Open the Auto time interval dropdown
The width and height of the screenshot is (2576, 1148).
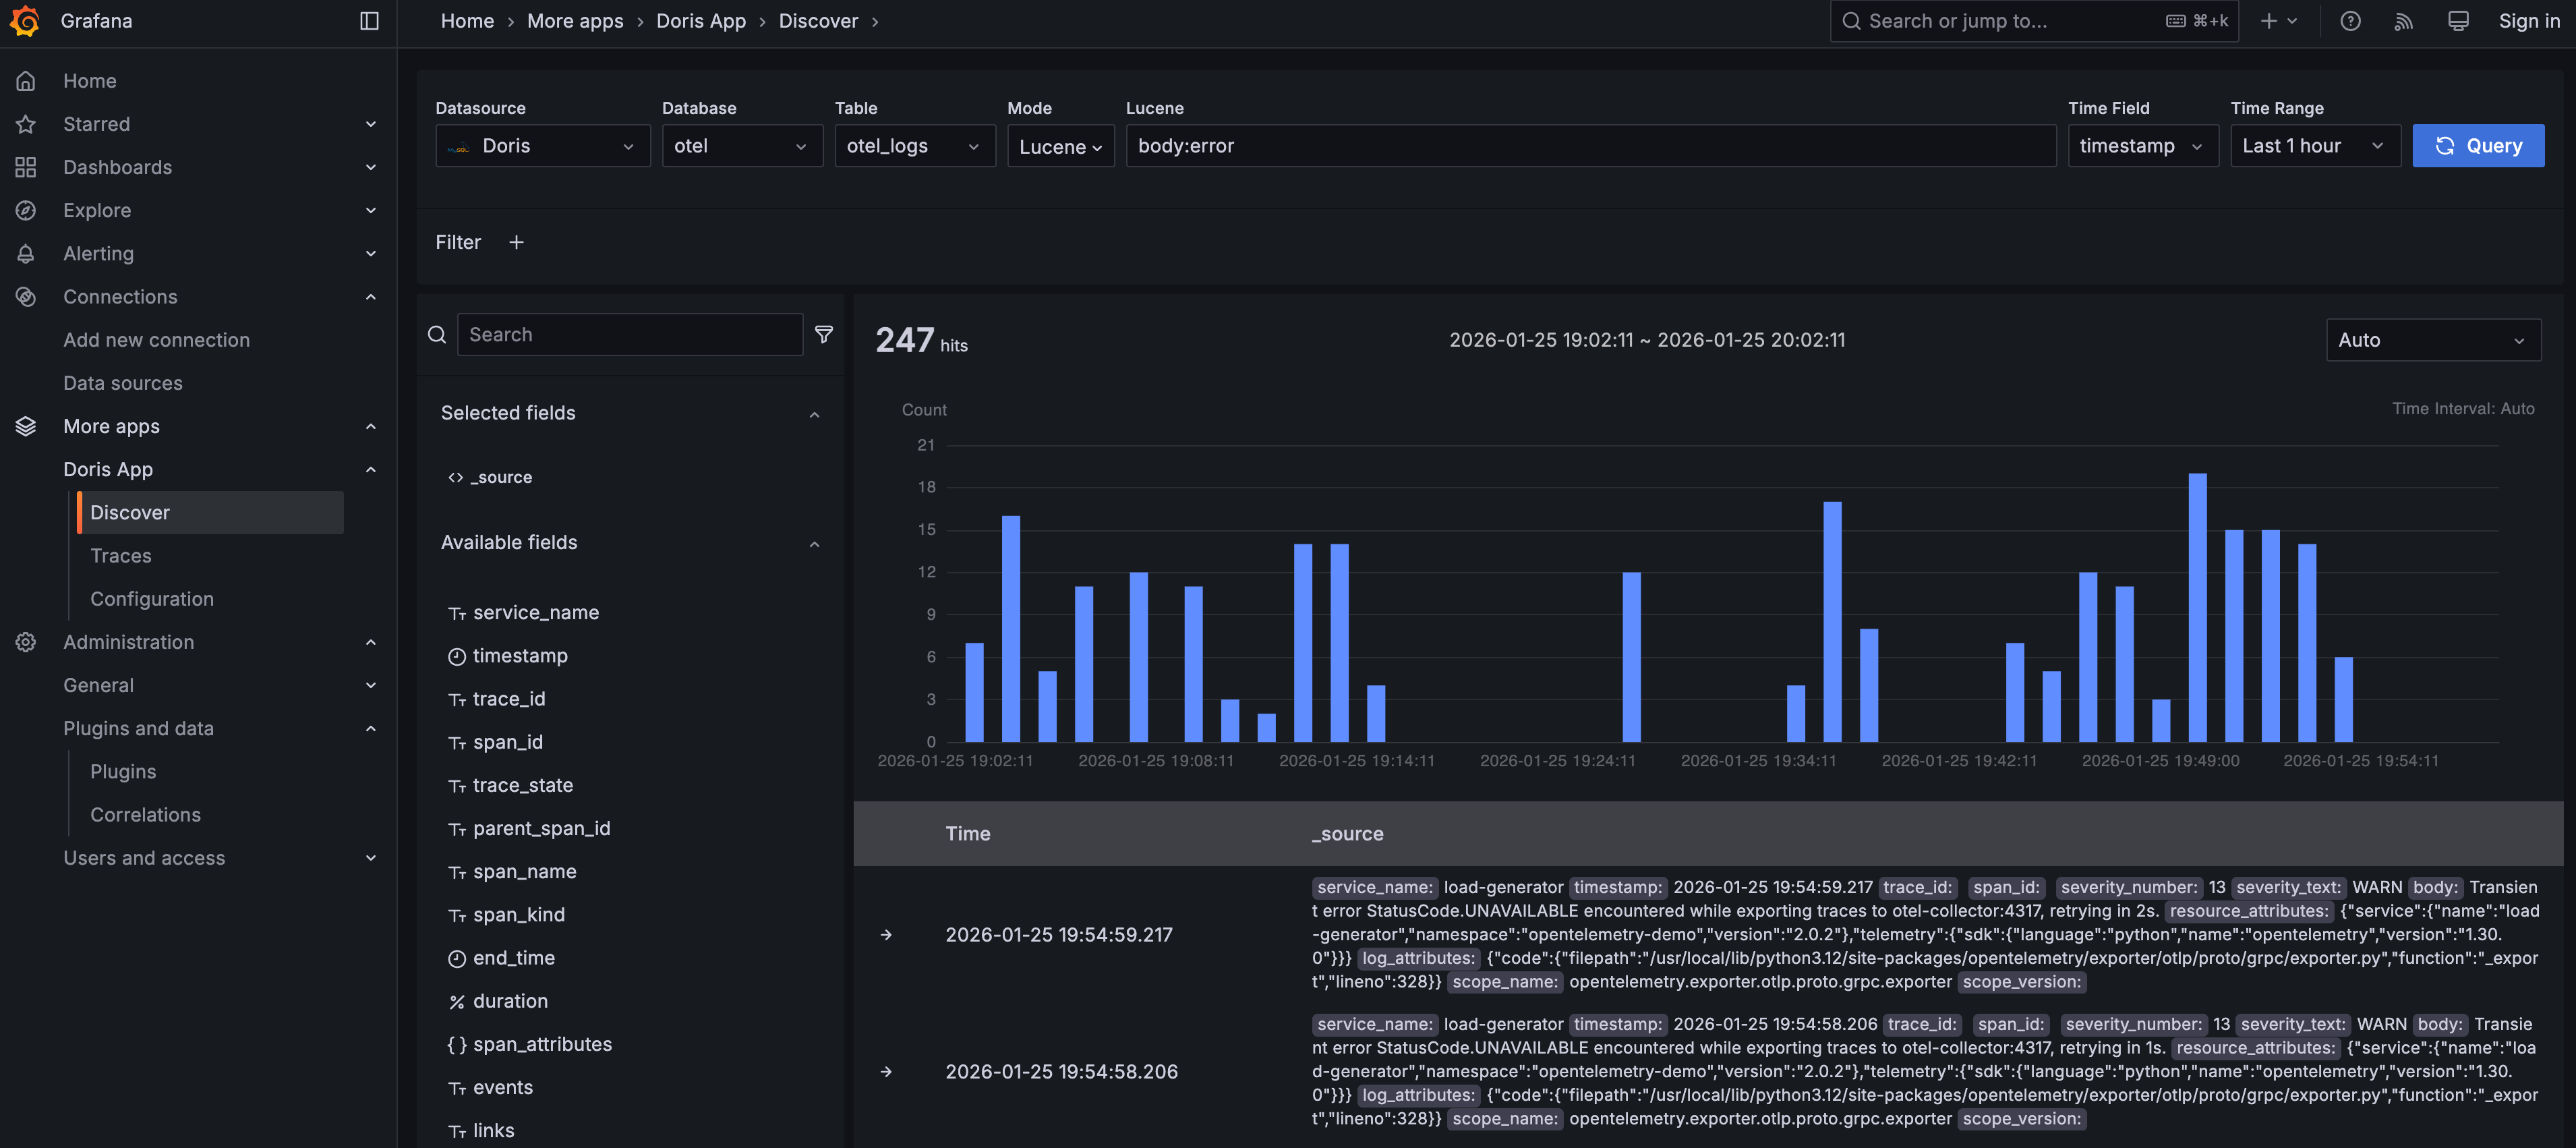coord(2433,340)
